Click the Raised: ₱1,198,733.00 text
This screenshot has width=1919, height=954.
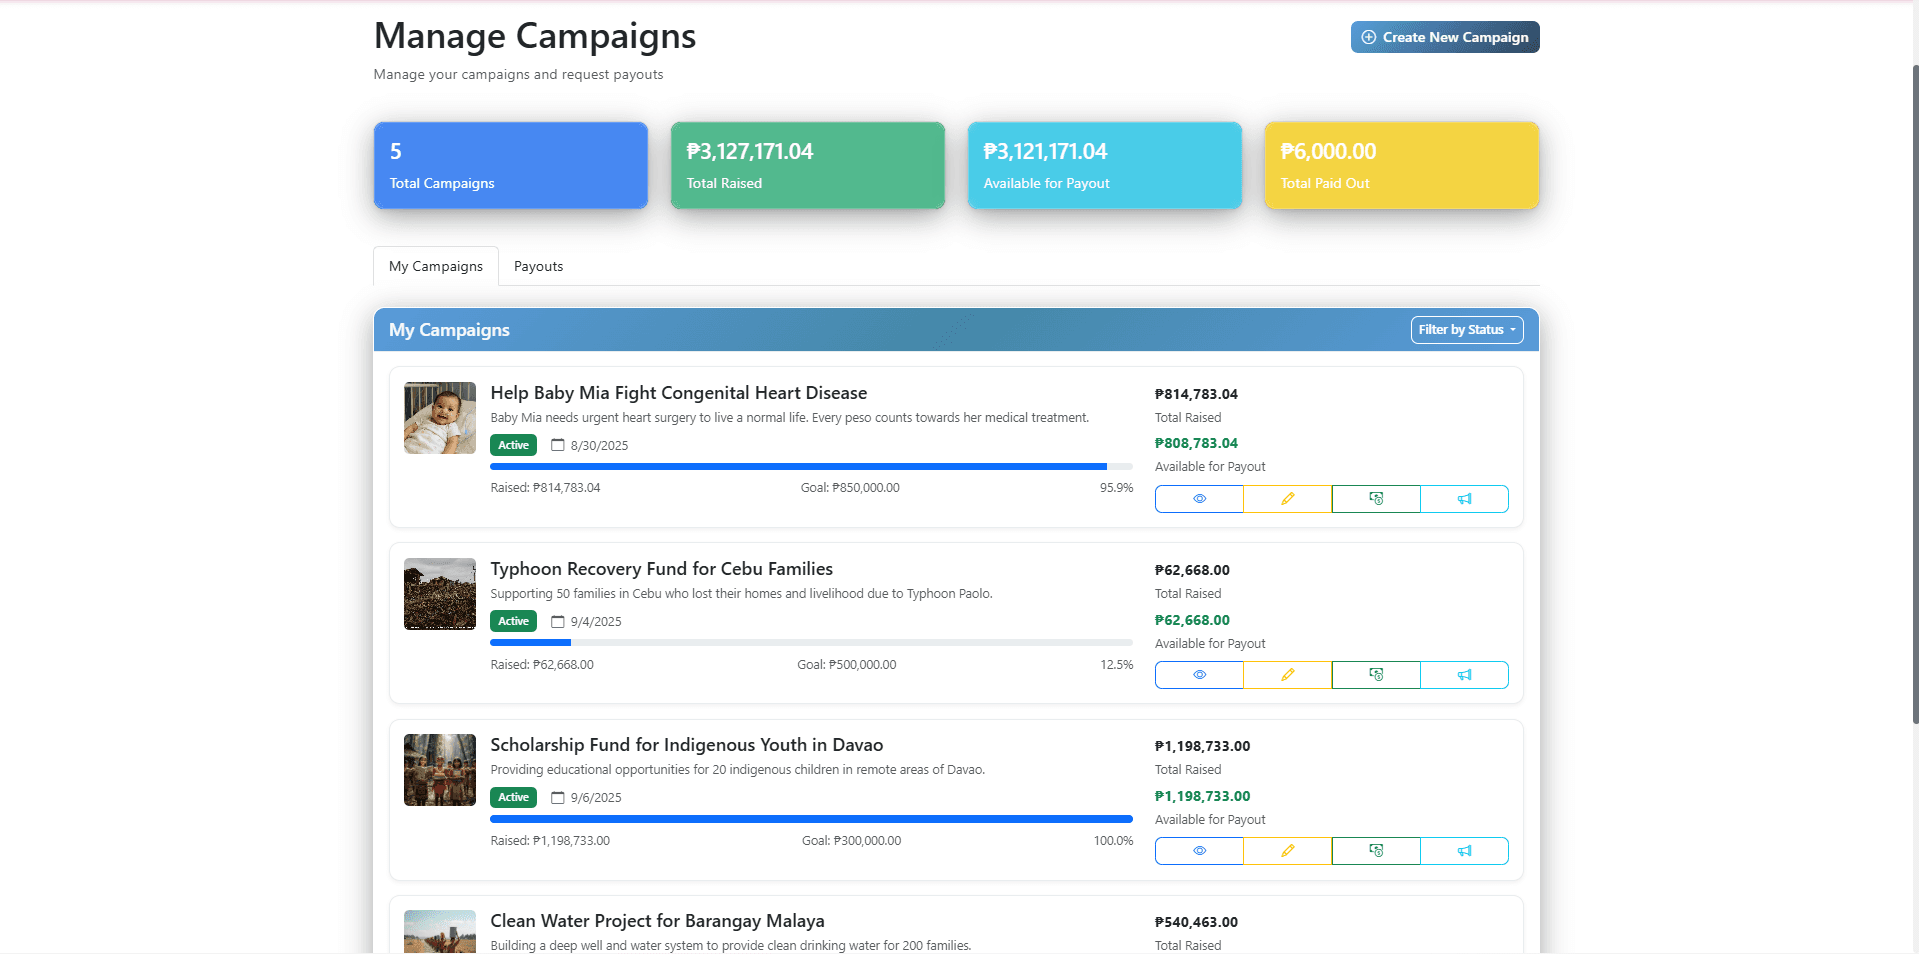pos(550,841)
